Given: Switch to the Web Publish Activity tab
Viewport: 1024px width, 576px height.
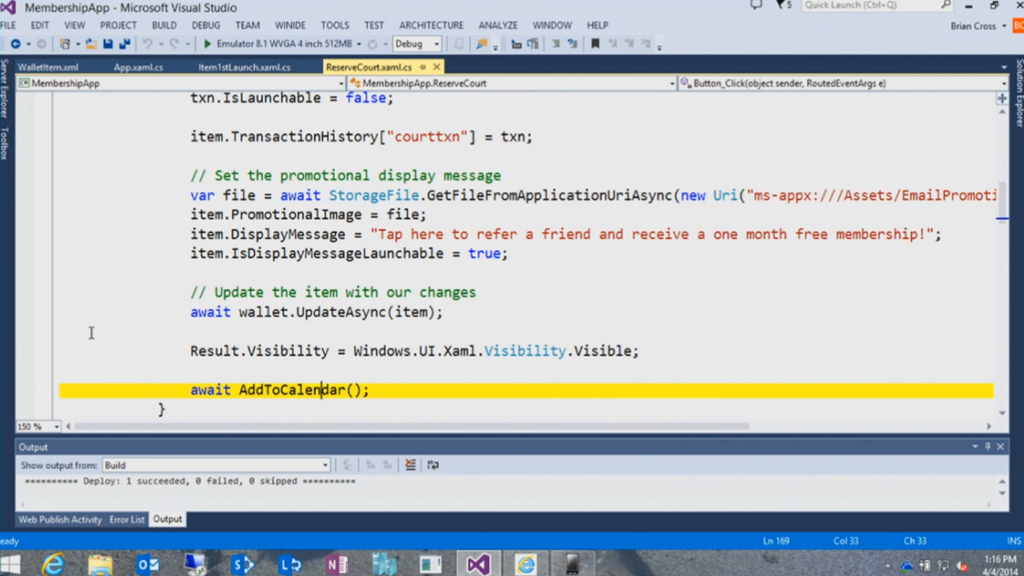Looking at the screenshot, I should click(x=60, y=520).
